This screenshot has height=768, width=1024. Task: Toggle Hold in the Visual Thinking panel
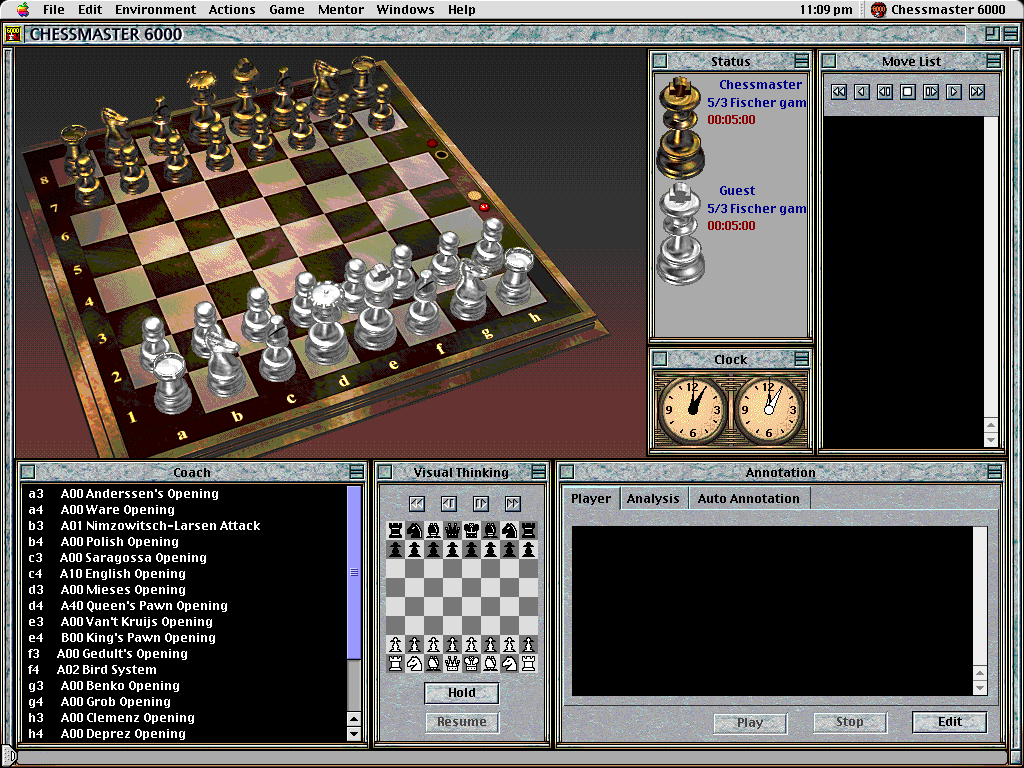[x=461, y=692]
